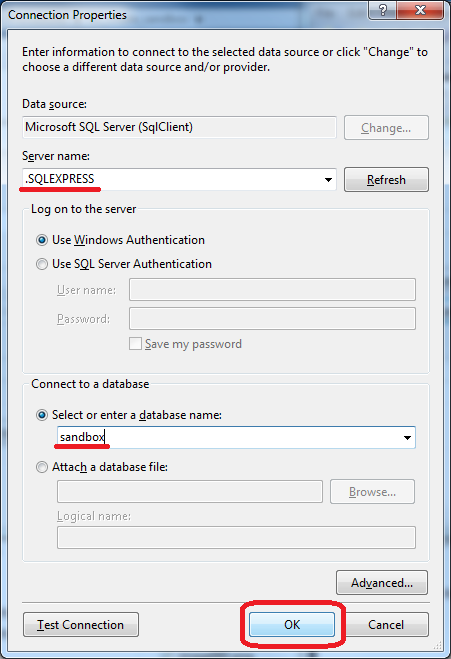
Task: Click the Refresh server list button
Action: (x=386, y=180)
